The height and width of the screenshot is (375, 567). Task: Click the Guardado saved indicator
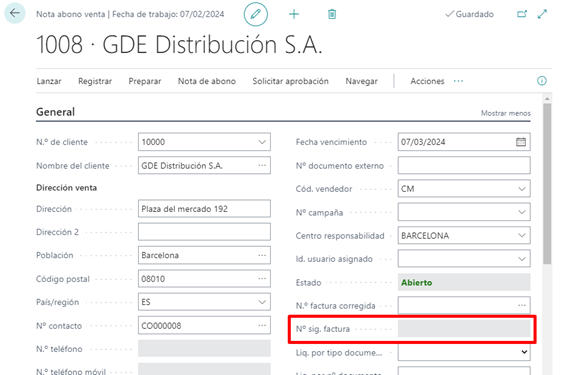(469, 14)
